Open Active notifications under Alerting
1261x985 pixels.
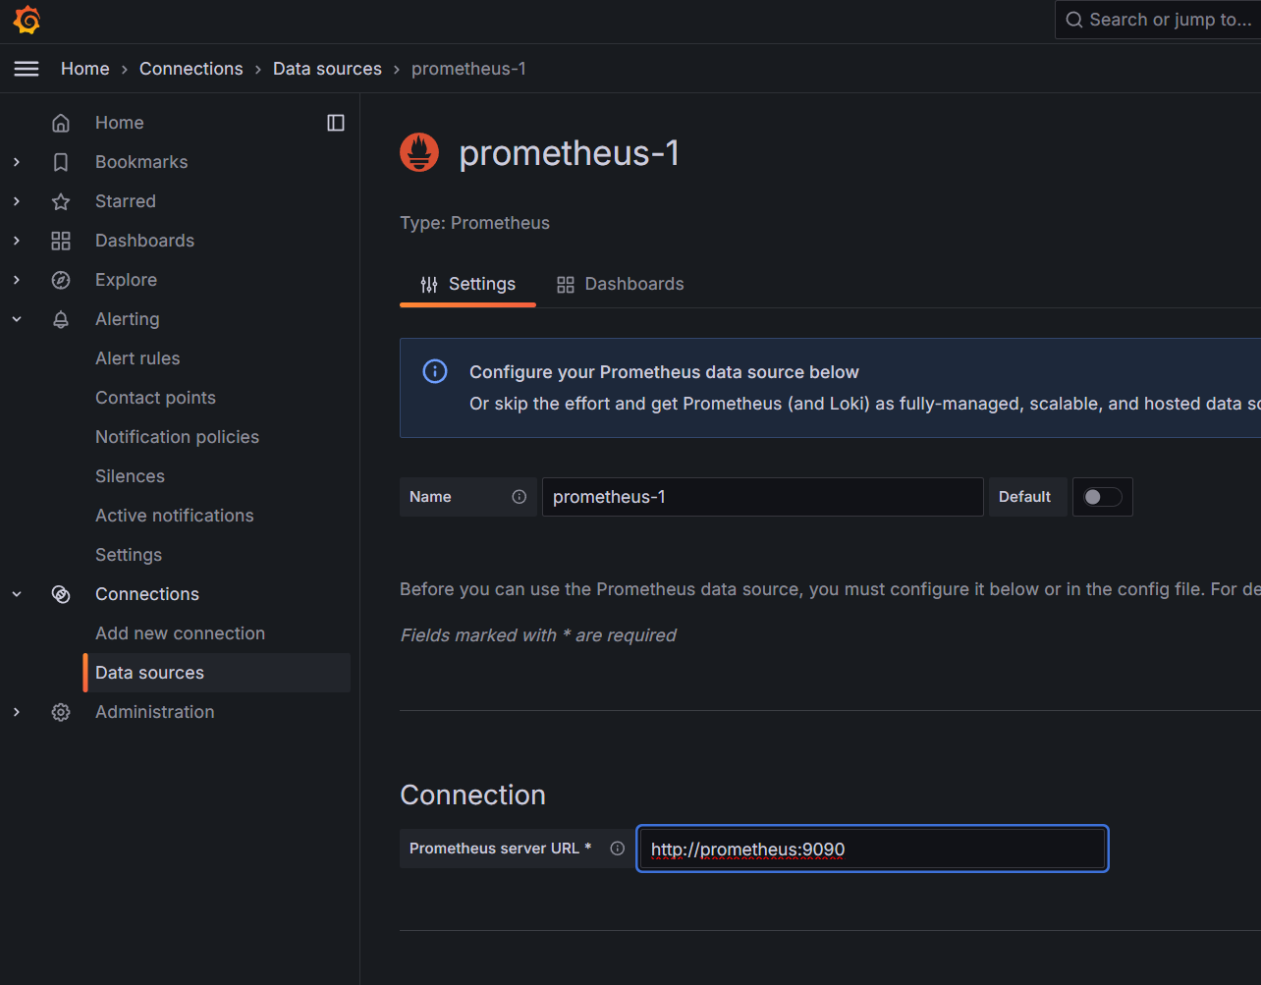(x=174, y=516)
